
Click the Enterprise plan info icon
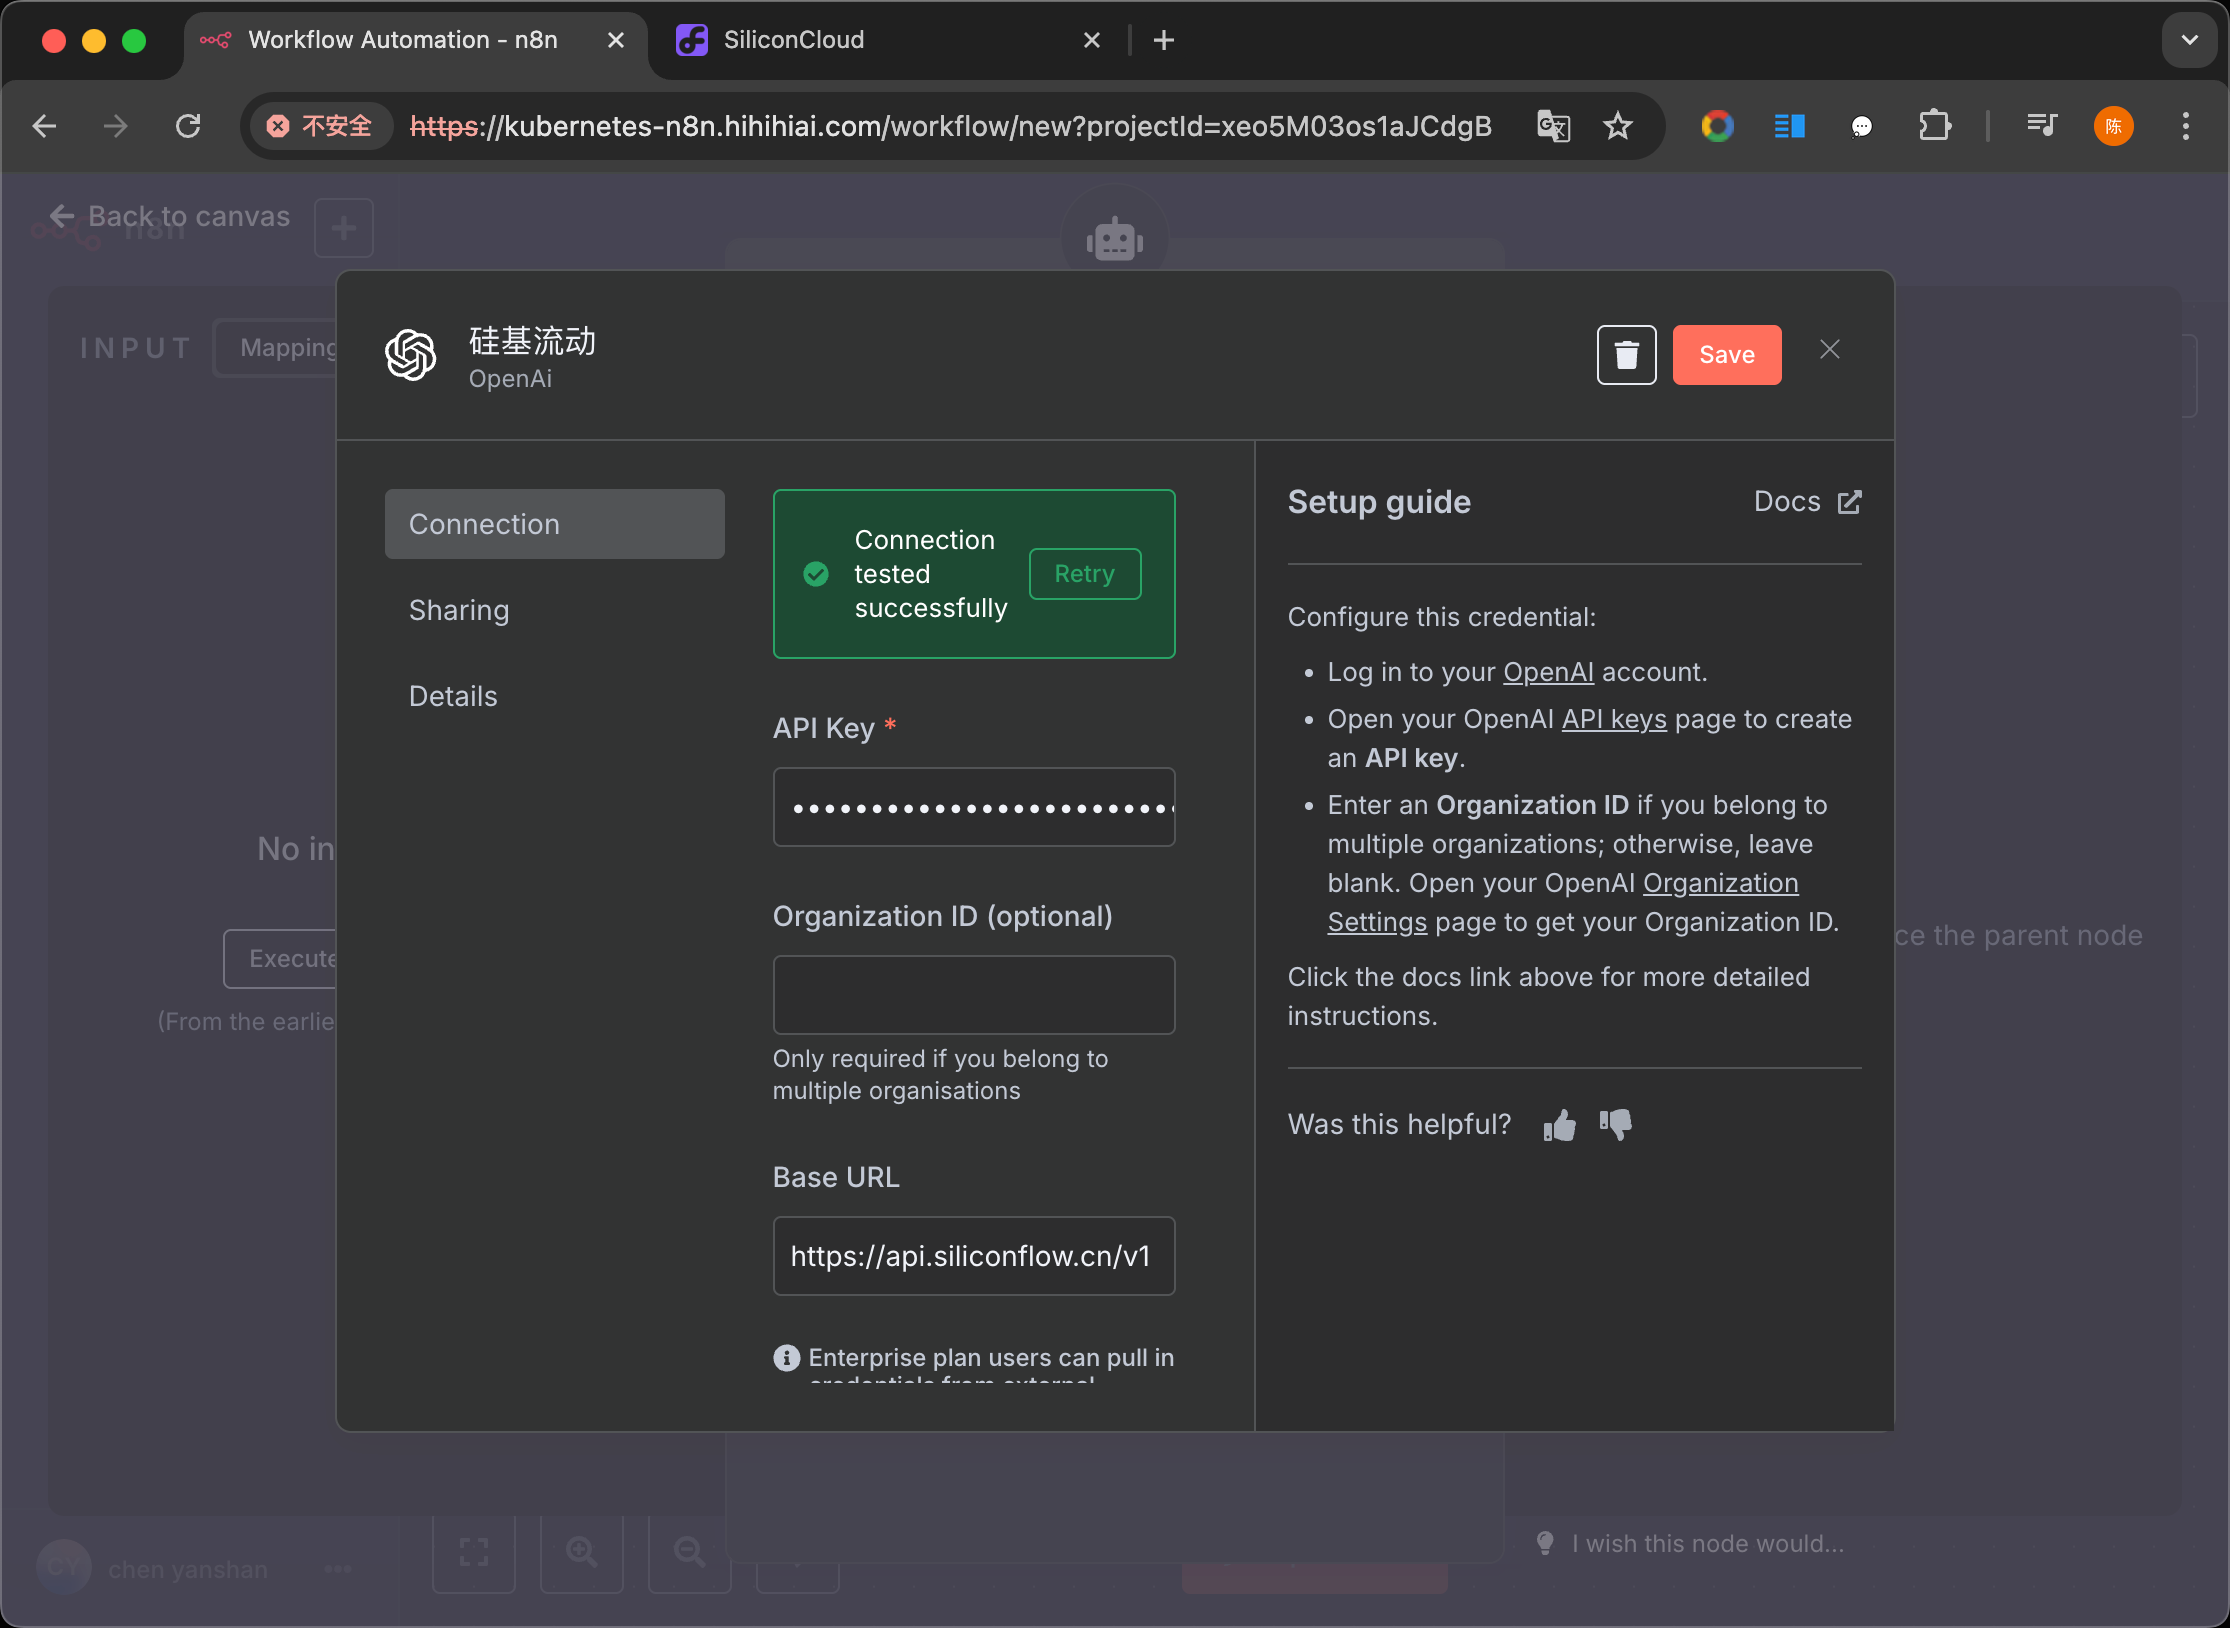787,1357
